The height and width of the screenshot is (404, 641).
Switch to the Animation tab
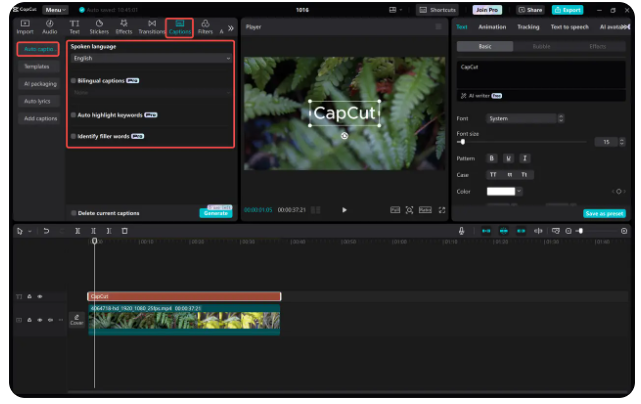click(492, 27)
